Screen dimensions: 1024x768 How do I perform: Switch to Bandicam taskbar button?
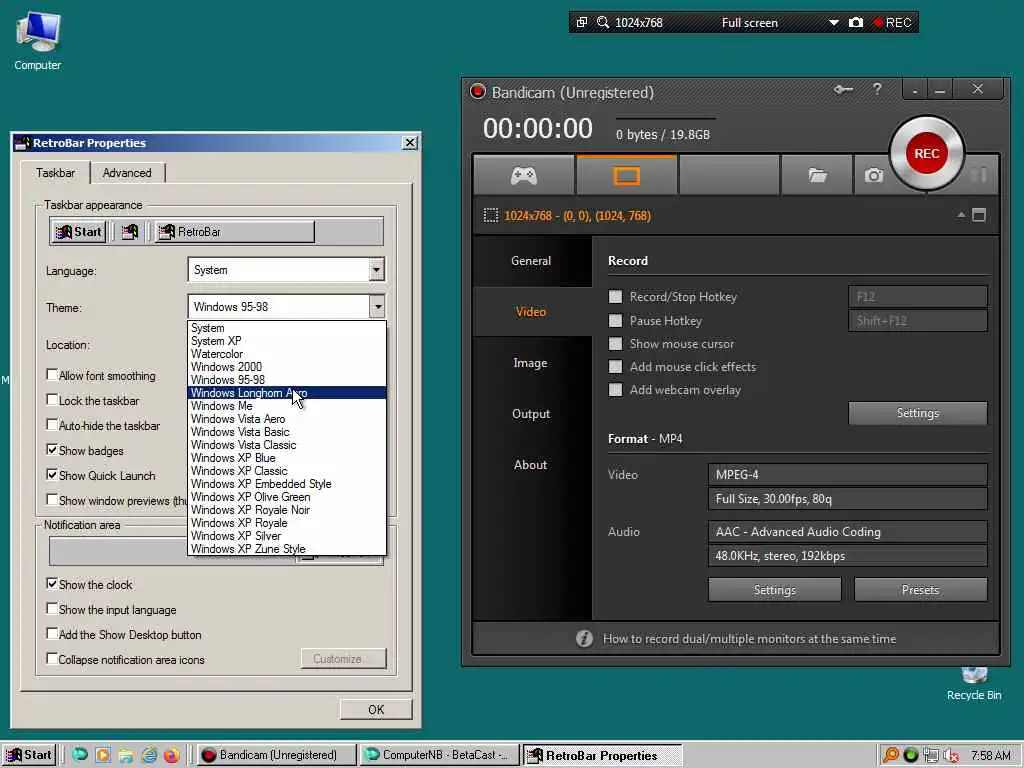click(277, 755)
